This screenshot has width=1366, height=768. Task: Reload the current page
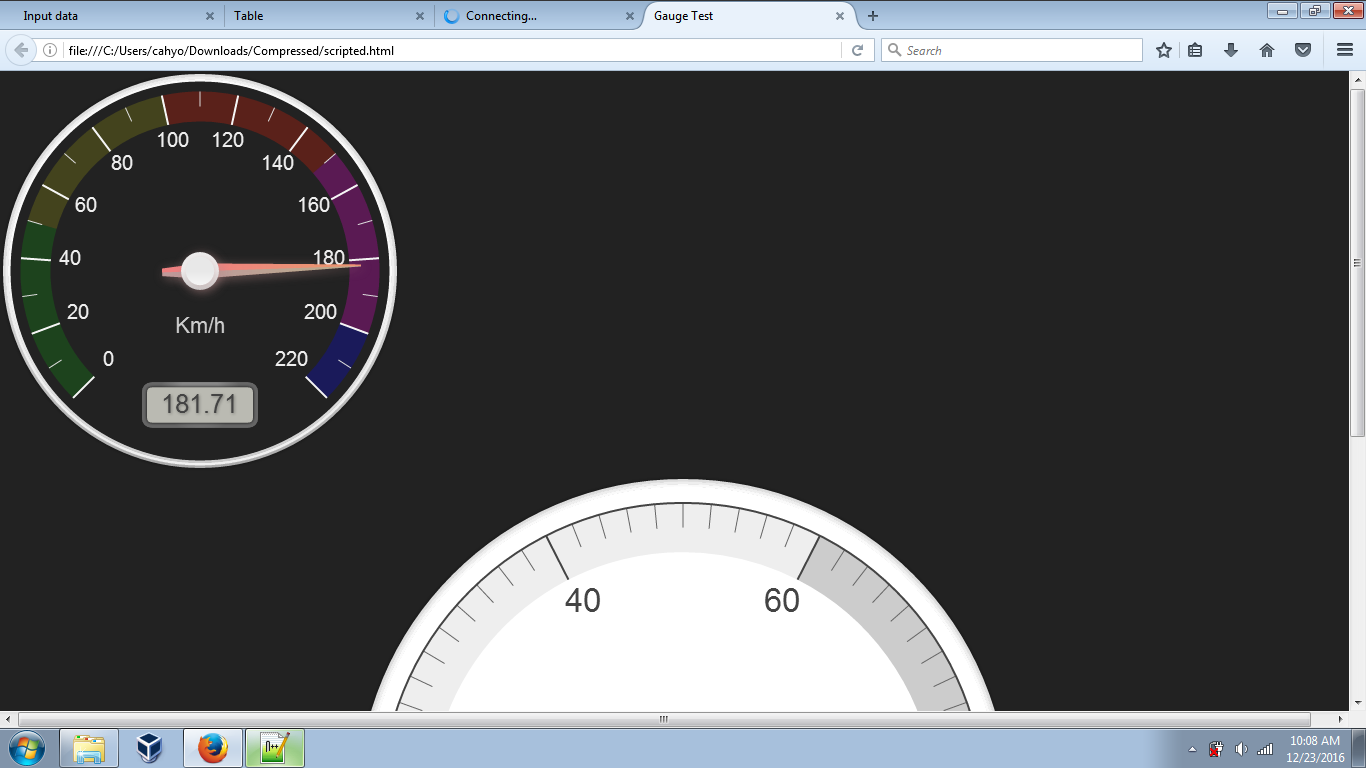(858, 50)
